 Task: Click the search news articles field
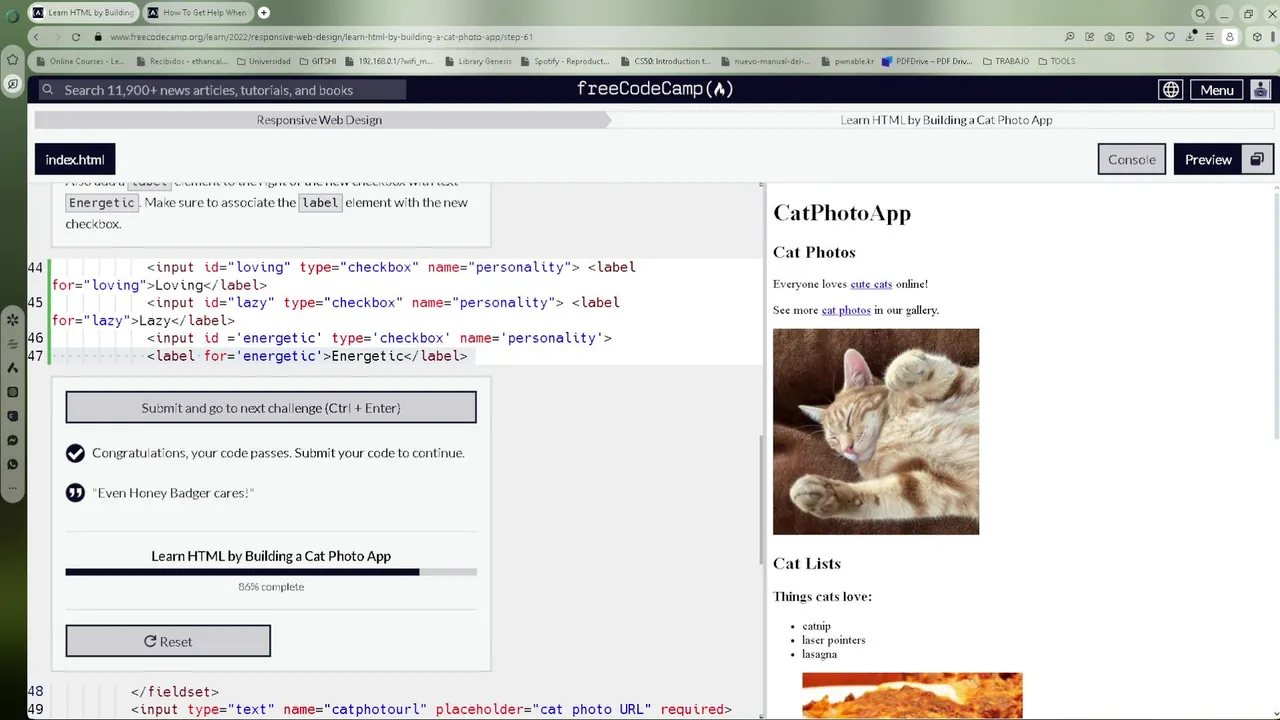pos(221,90)
